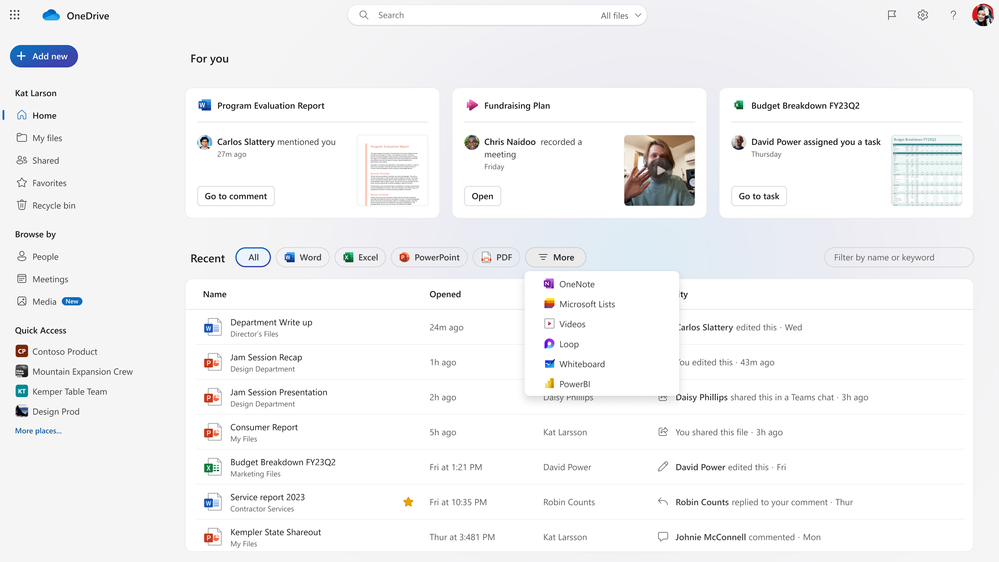999x562 pixels.
Task: Browse by Media
Action: click(x=44, y=301)
